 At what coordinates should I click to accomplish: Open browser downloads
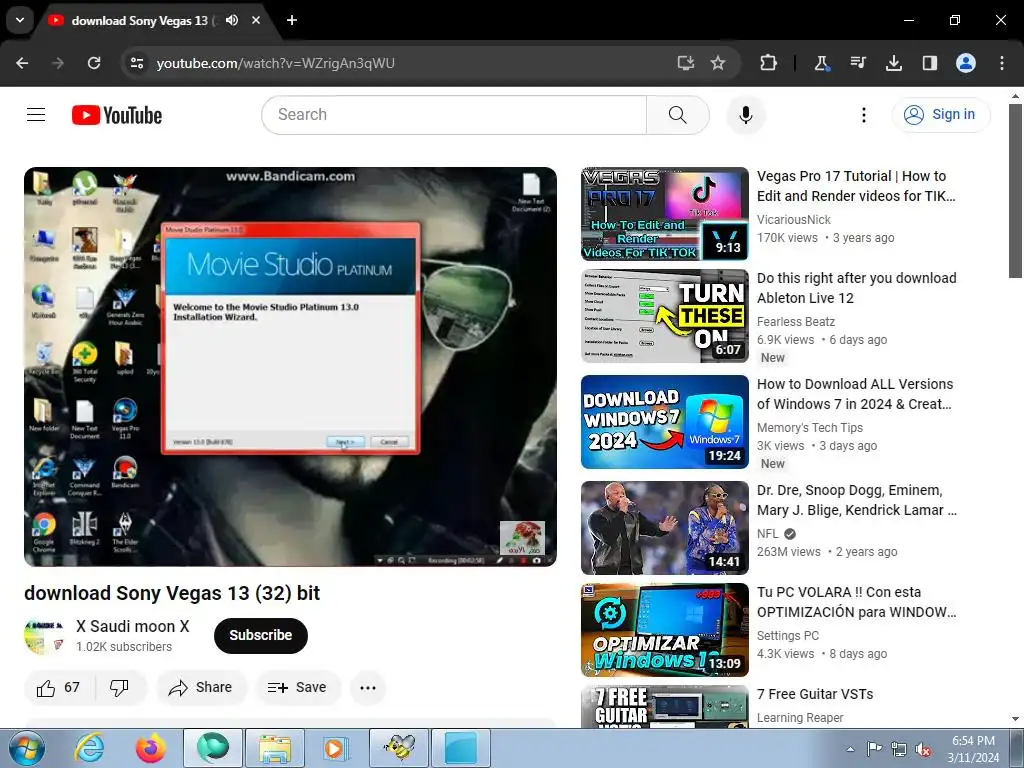pos(893,63)
